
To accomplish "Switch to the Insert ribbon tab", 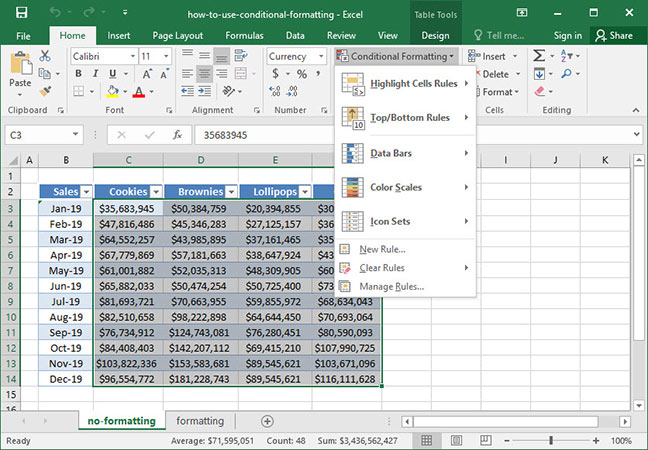I will click(119, 36).
